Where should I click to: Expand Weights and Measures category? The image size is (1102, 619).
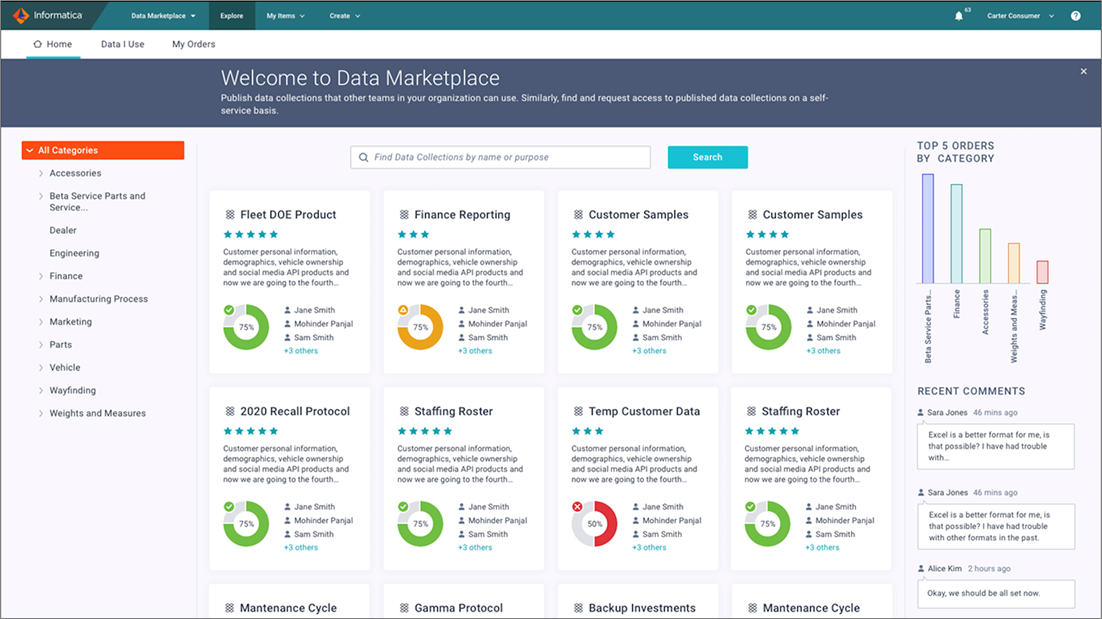pyautogui.click(x=41, y=413)
